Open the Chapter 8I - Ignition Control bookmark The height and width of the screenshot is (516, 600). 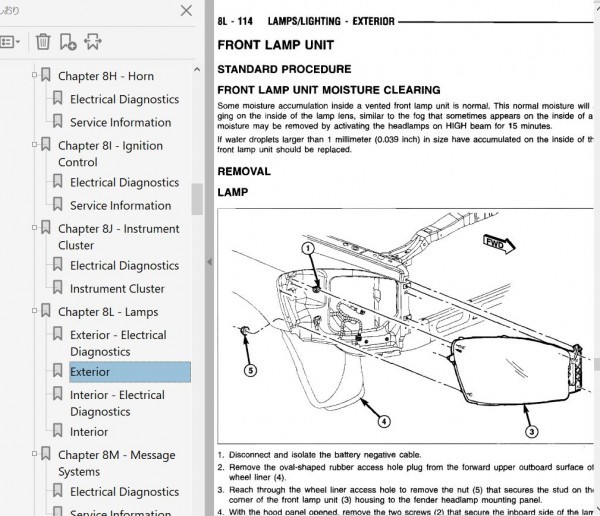tap(110, 154)
